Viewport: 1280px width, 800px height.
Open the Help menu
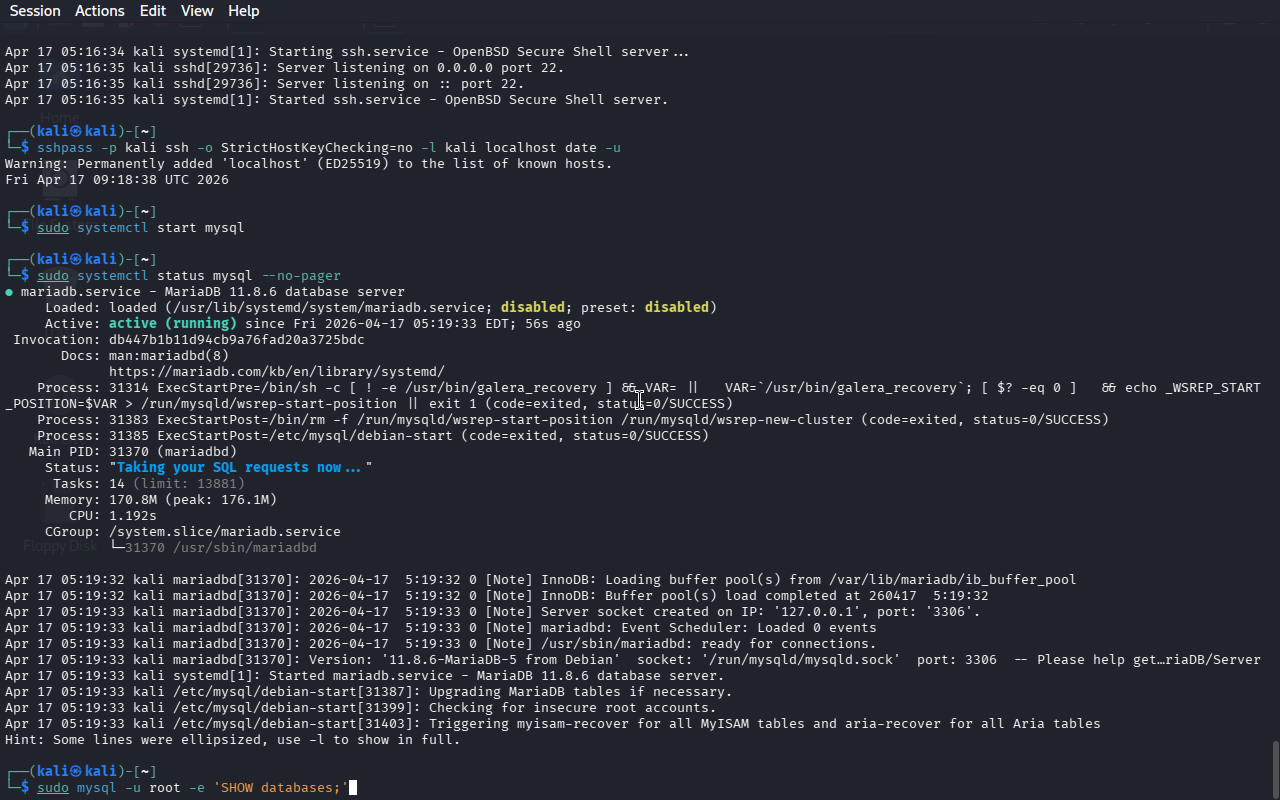click(243, 11)
